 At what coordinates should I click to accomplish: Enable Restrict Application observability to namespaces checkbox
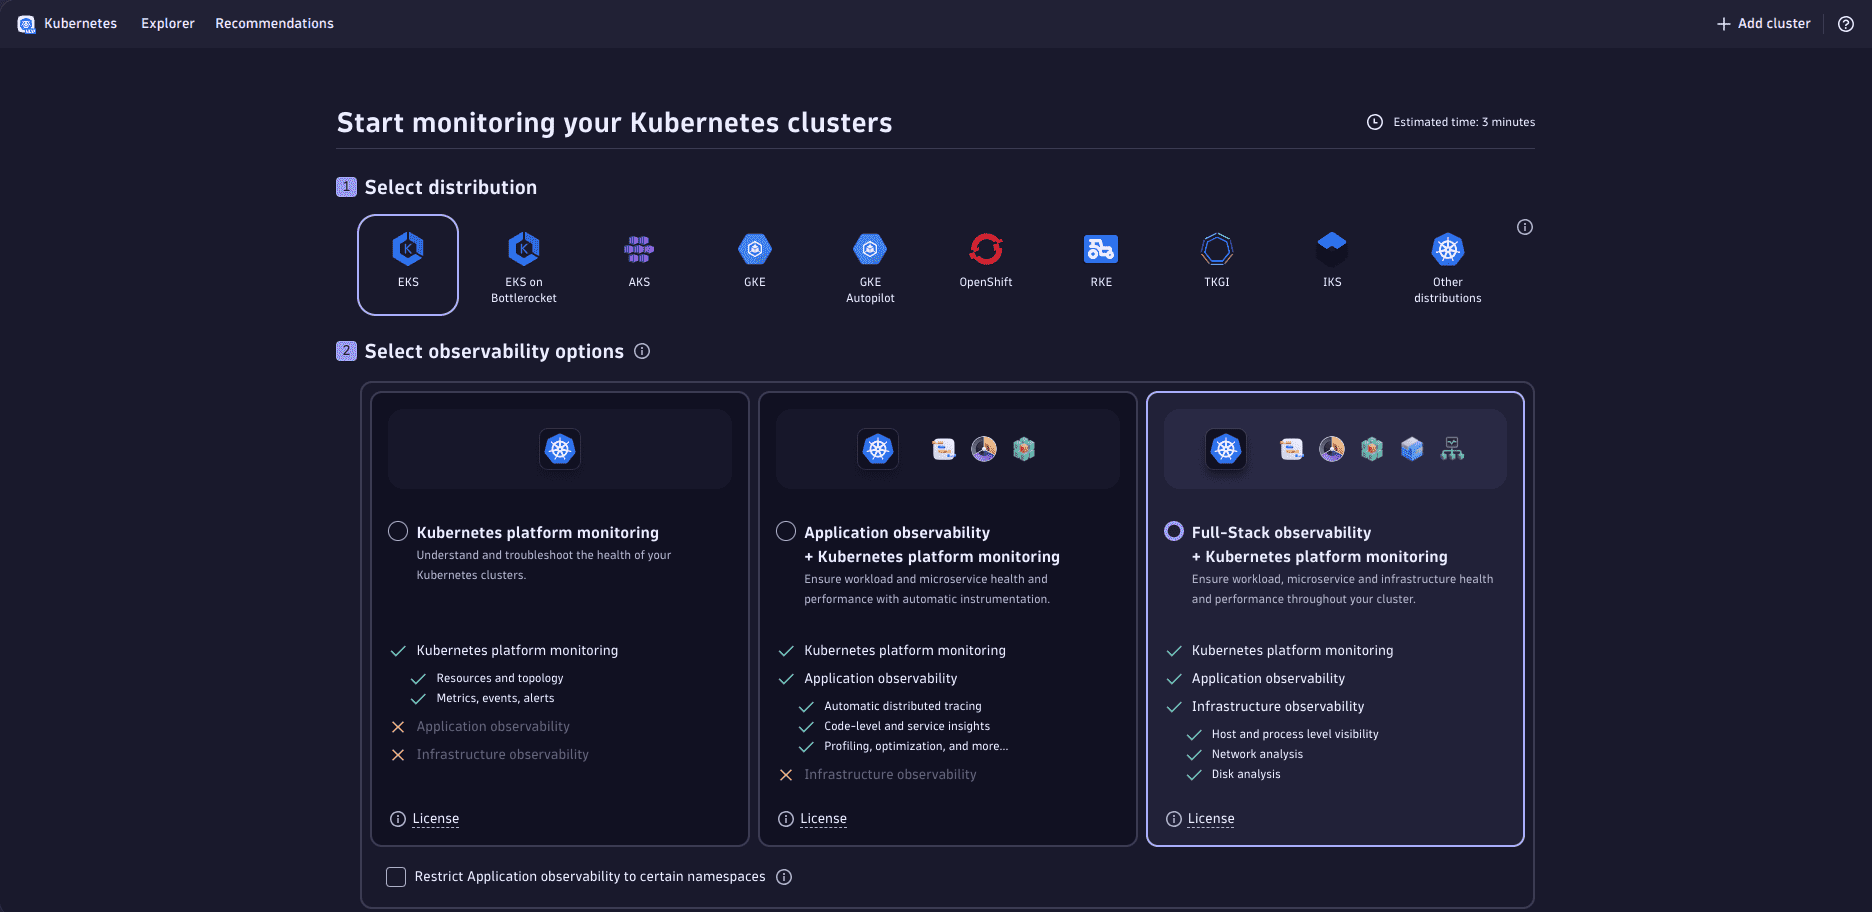(396, 877)
